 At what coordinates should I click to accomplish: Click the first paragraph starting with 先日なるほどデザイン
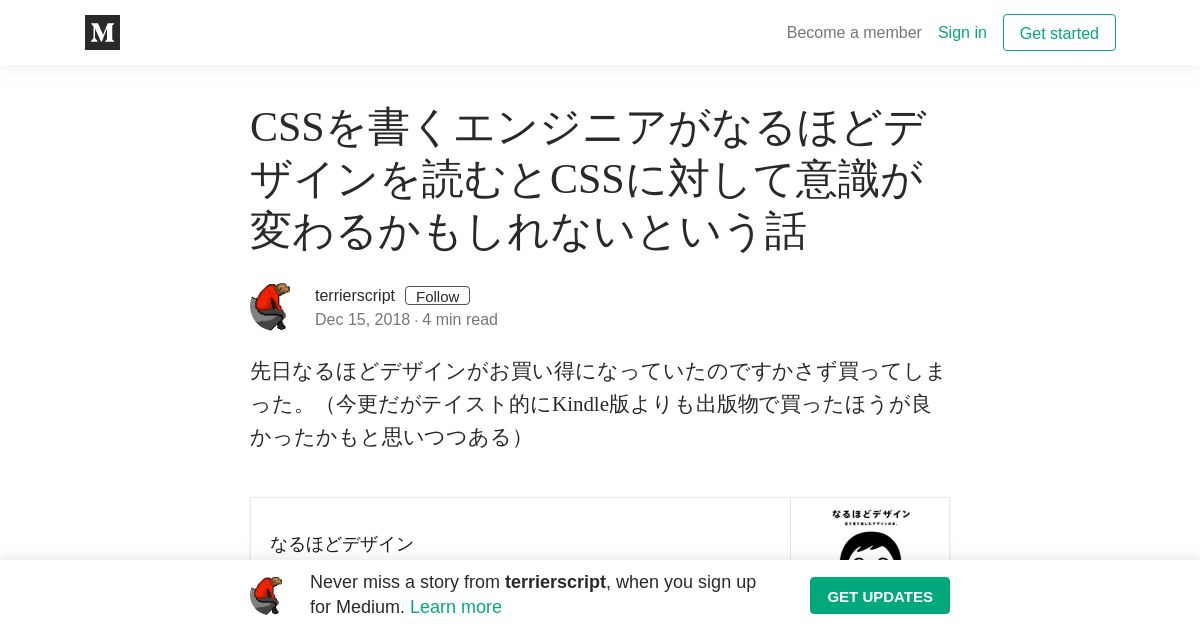598,404
